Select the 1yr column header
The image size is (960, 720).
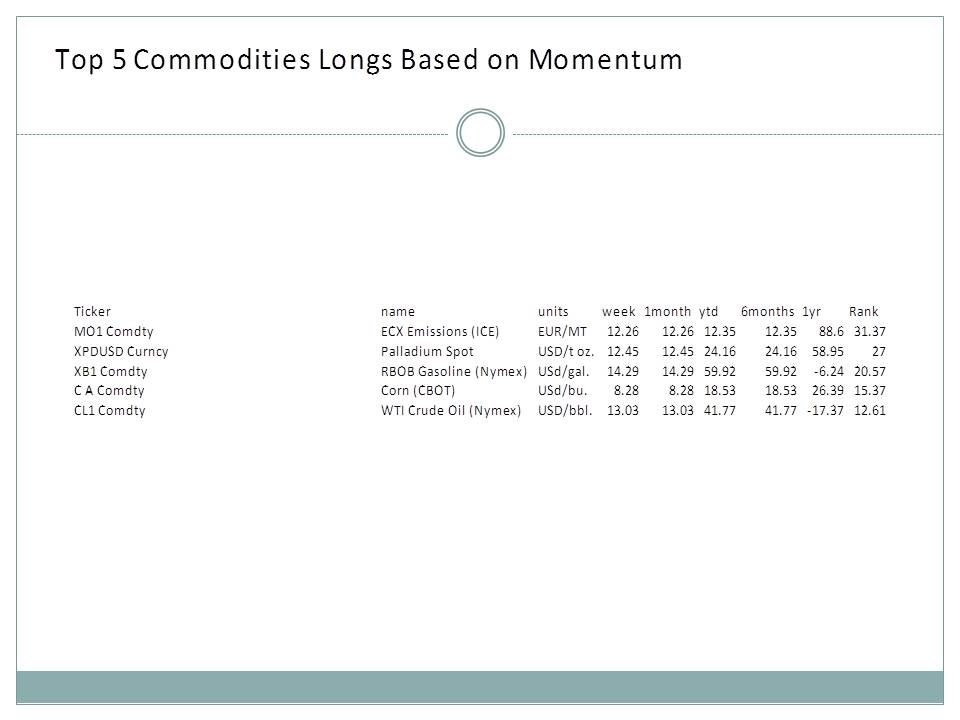(811, 311)
